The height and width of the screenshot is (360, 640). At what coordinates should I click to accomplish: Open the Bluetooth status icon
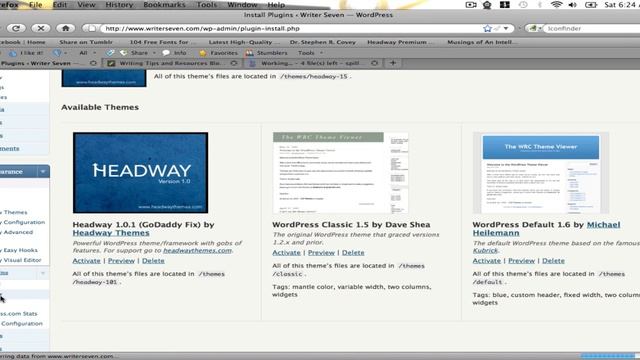[540, 5]
